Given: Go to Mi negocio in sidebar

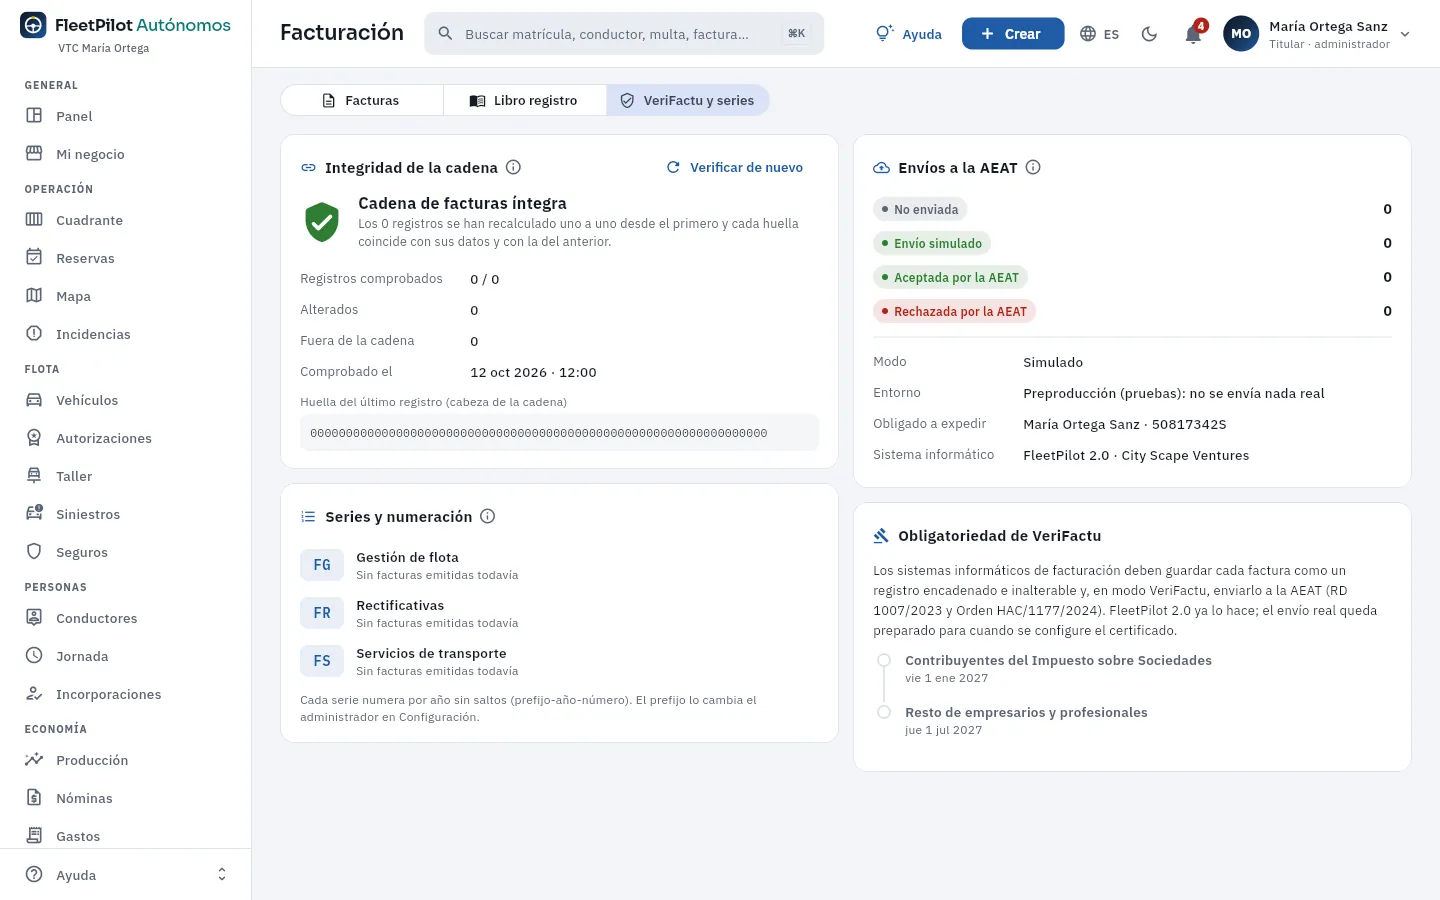Looking at the screenshot, I should pyautogui.click(x=125, y=154).
